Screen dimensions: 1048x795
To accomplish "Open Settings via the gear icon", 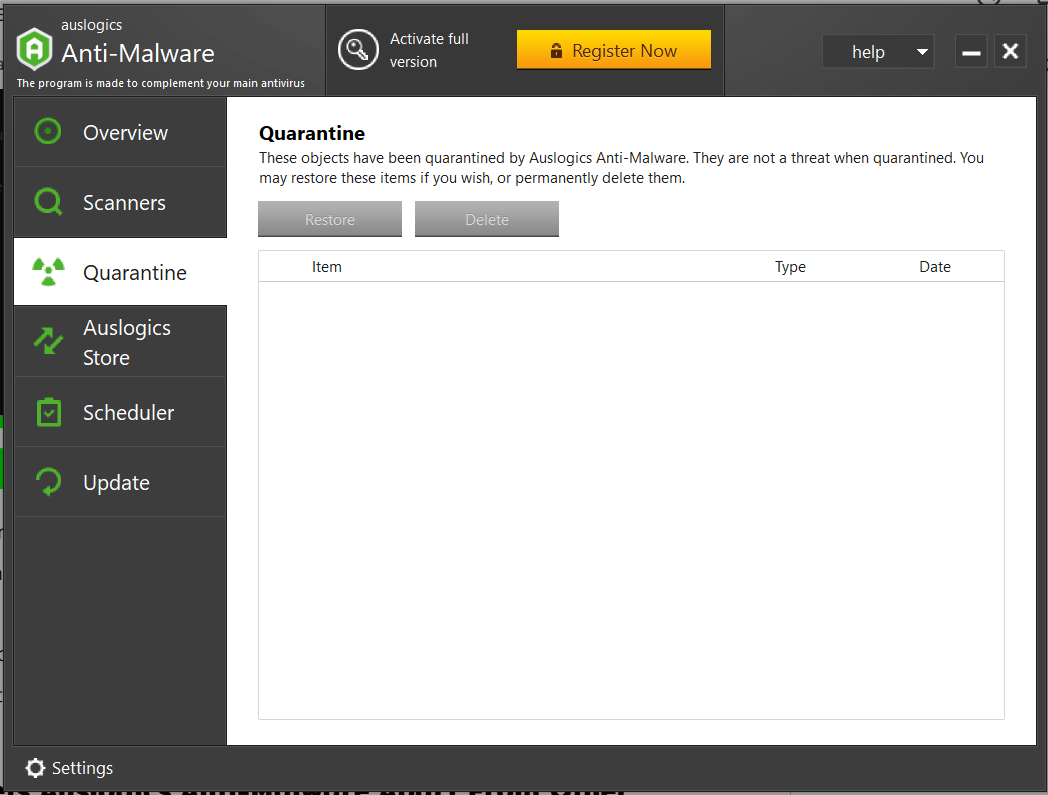I will point(36,768).
